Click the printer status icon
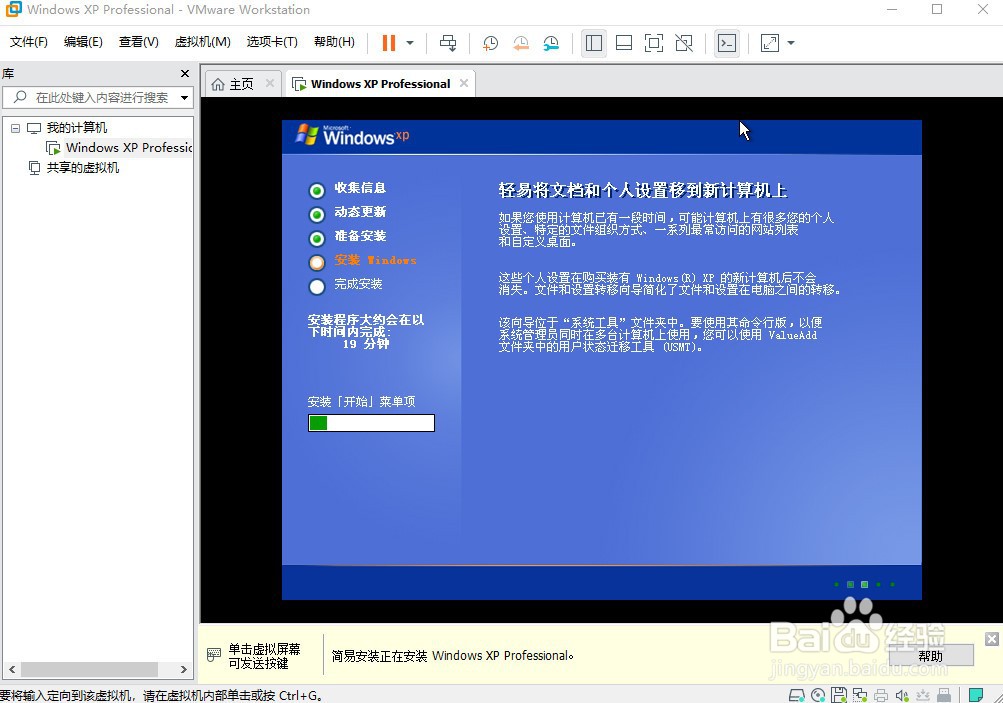Screen dimensions: 1003x703 coord(881,695)
